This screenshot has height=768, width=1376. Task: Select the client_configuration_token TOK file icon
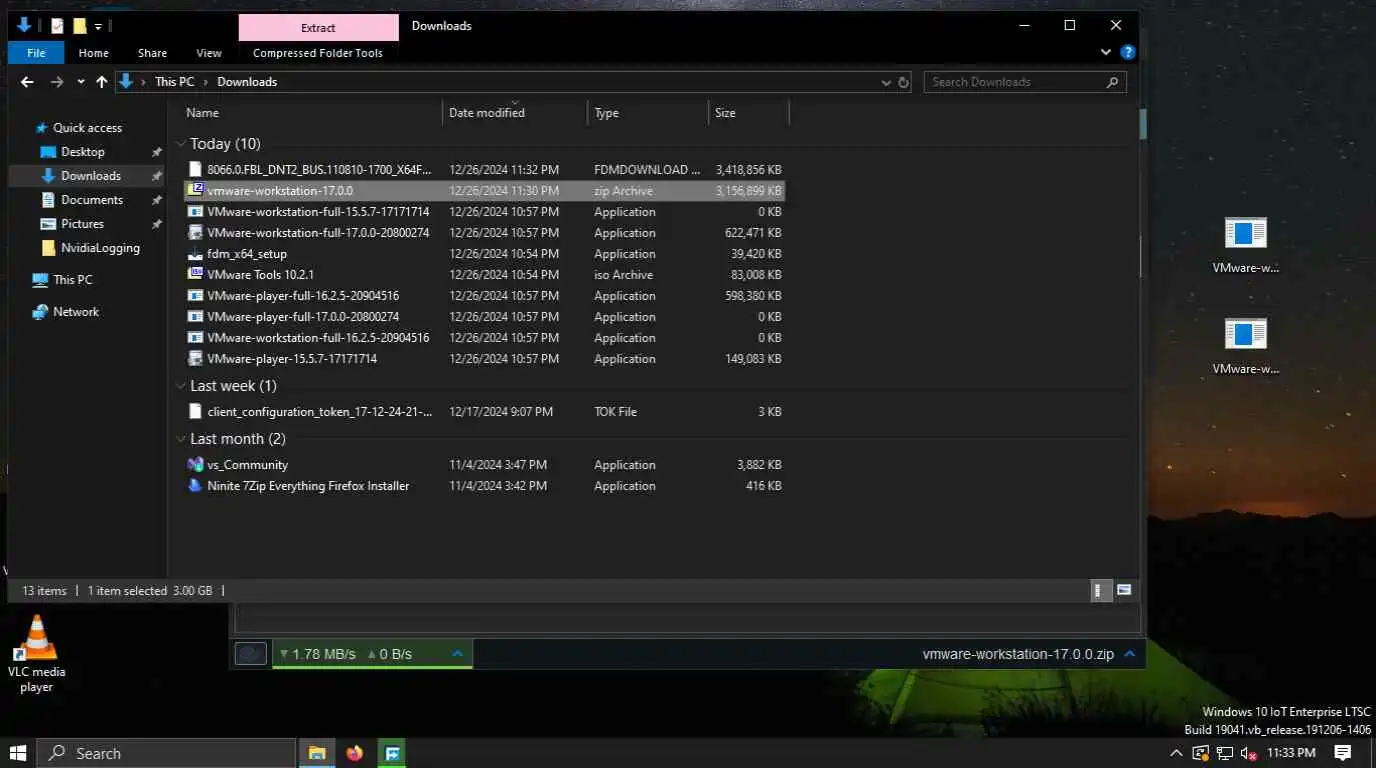pyautogui.click(x=196, y=412)
